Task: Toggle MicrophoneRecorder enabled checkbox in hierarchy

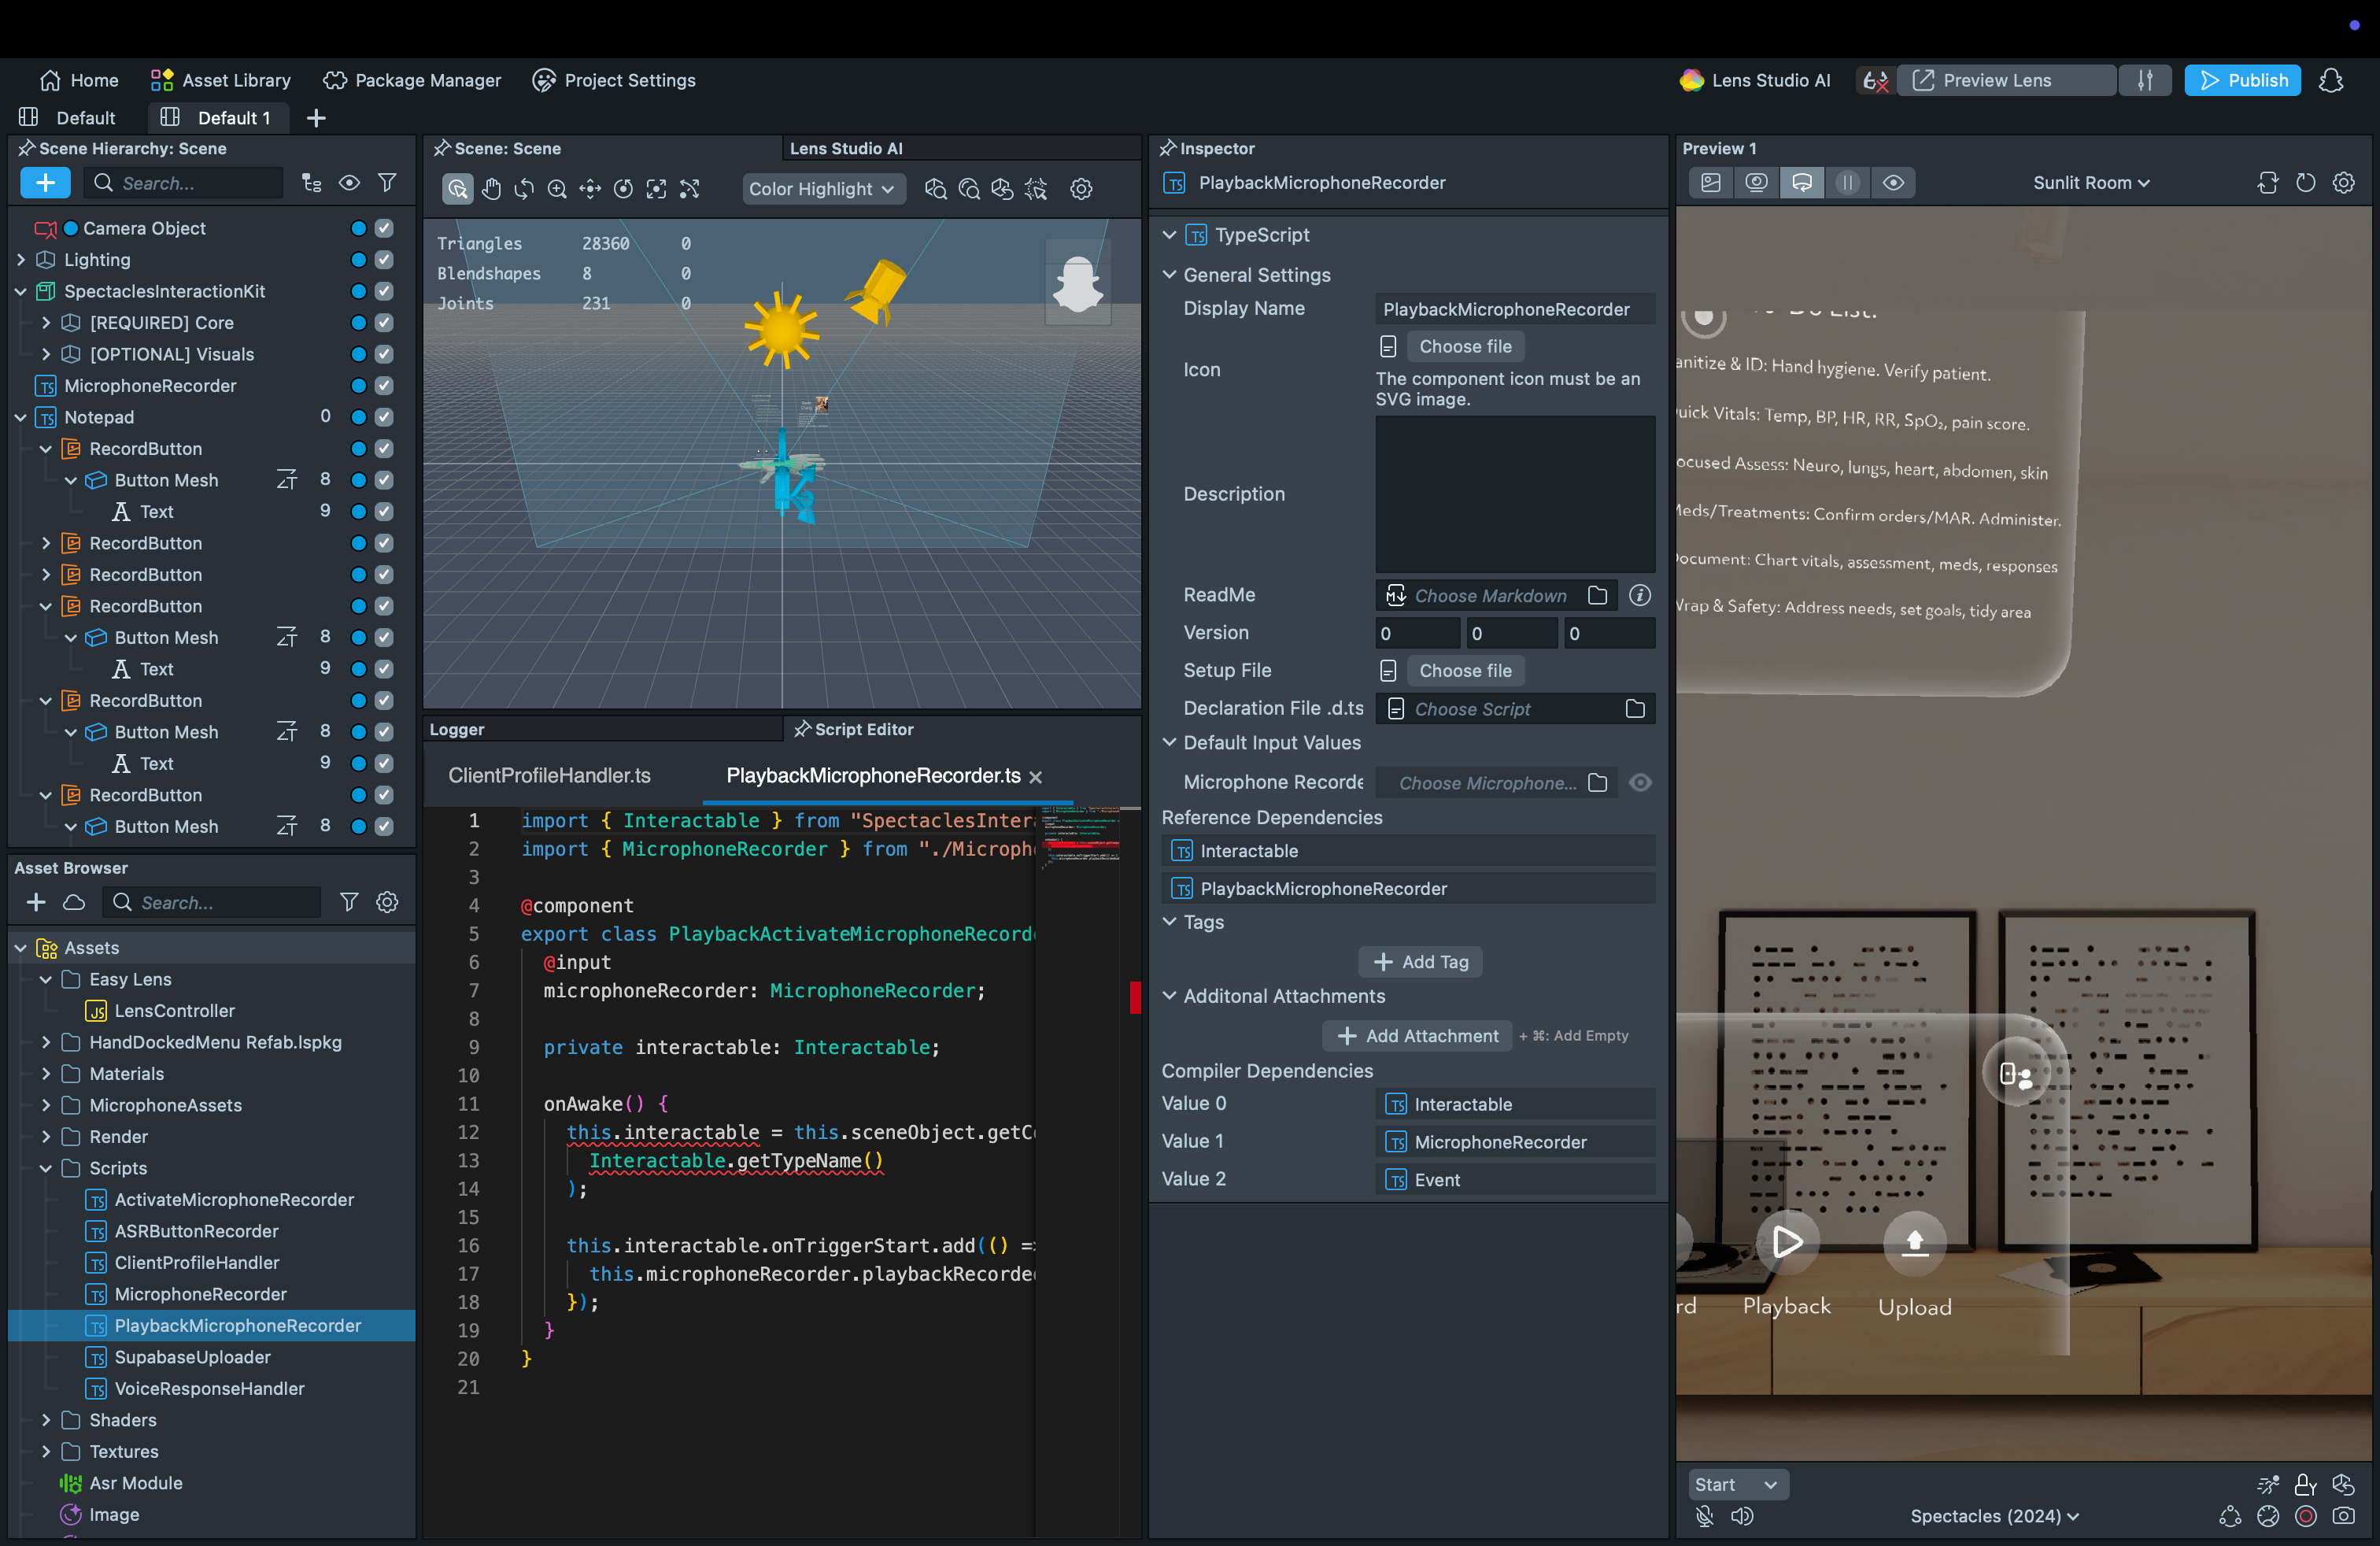Action: point(384,386)
